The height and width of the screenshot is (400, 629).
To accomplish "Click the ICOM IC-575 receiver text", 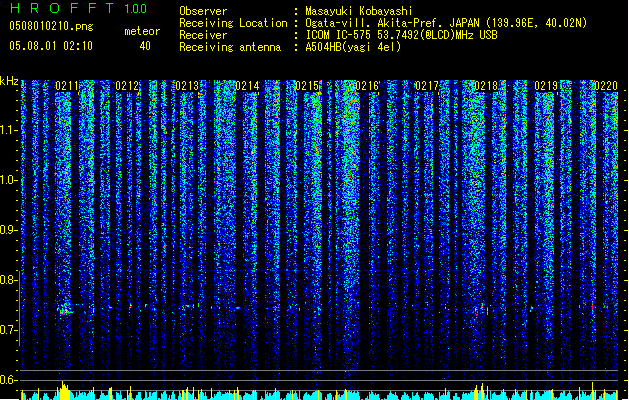I will (x=401, y=35).
